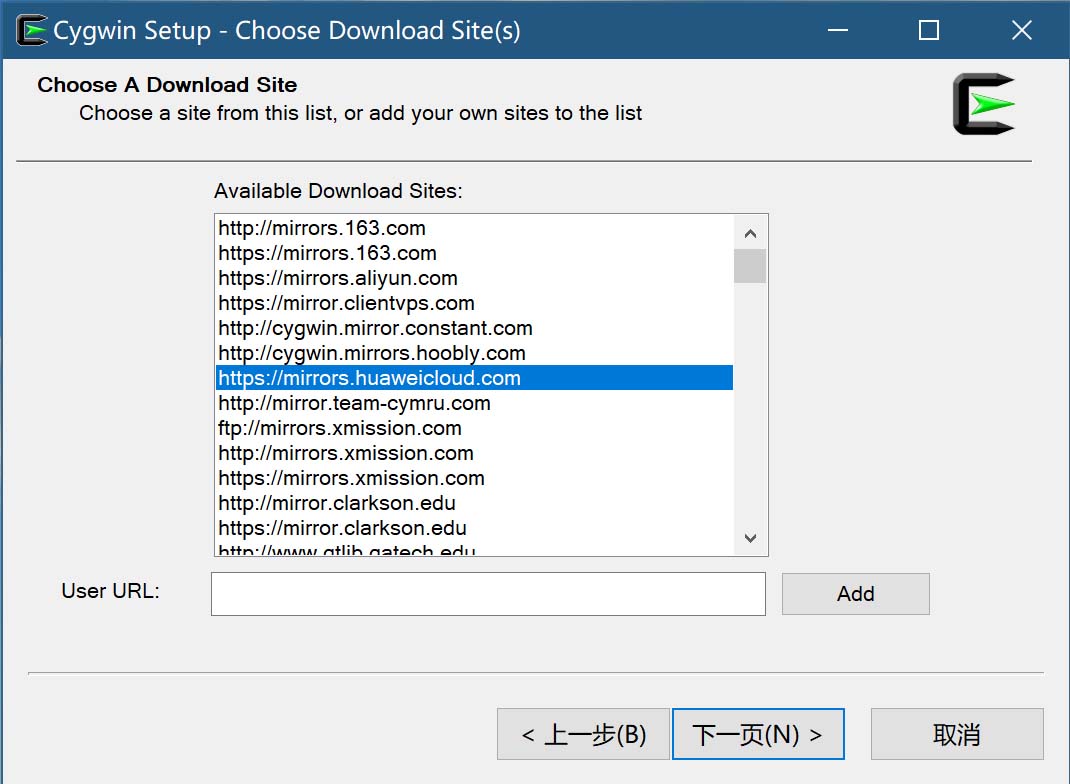
Task: Choose https://mirrors.aliyun.com from the list
Action: pos(474,278)
